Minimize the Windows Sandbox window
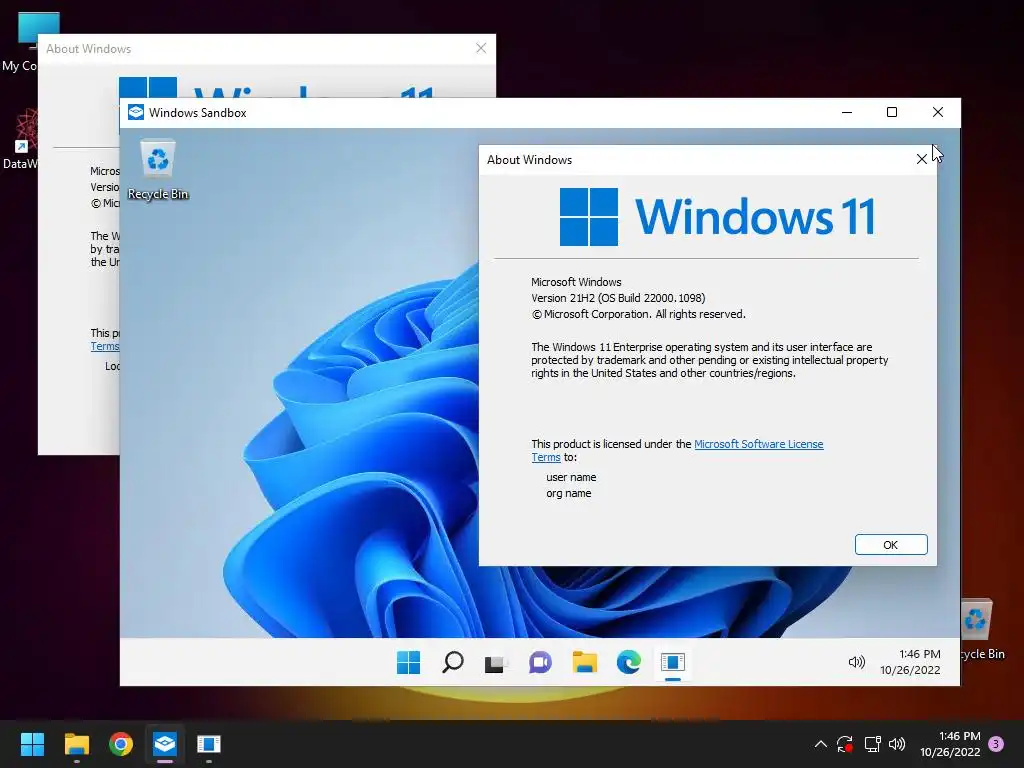 tap(847, 112)
